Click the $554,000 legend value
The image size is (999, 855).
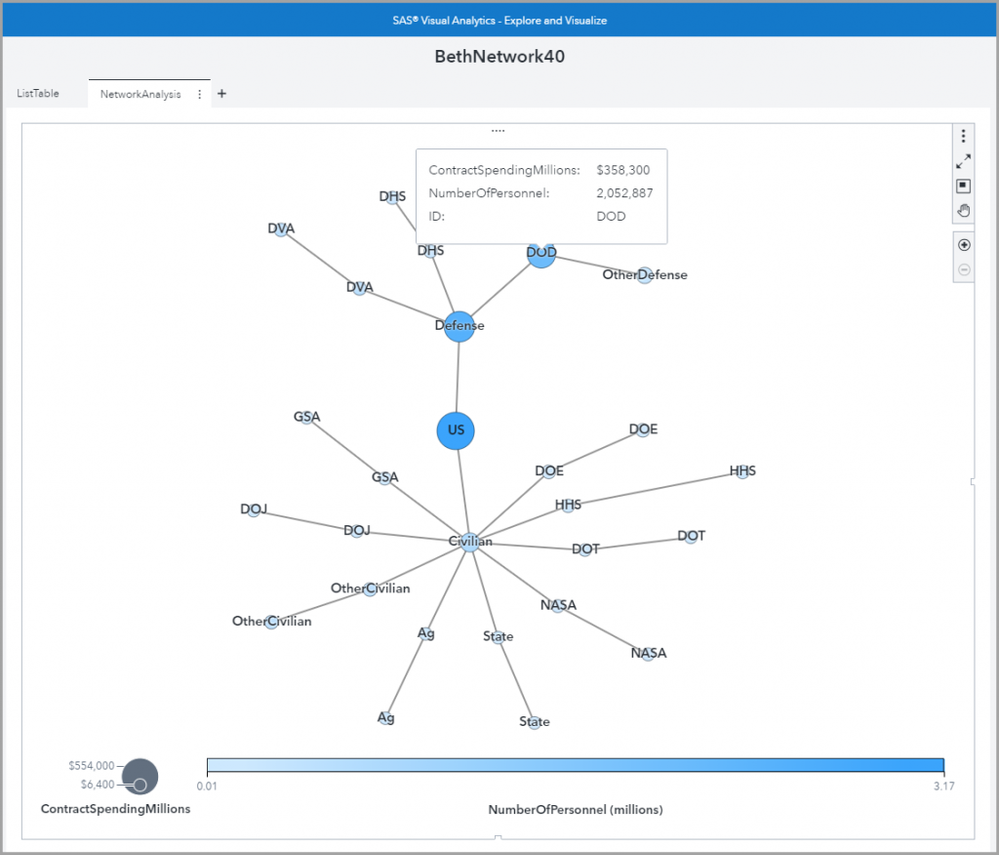point(91,765)
